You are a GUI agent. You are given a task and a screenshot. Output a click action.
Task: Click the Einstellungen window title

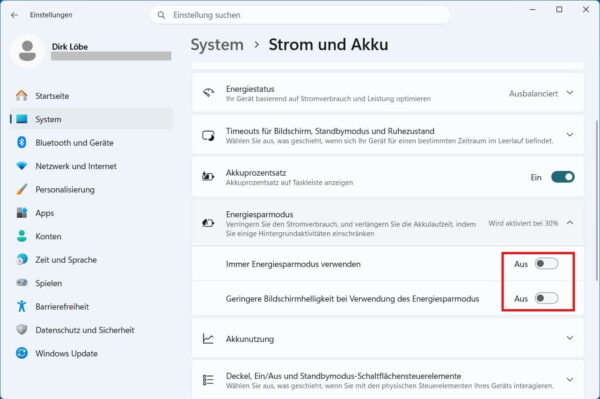pyautogui.click(x=51, y=15)
